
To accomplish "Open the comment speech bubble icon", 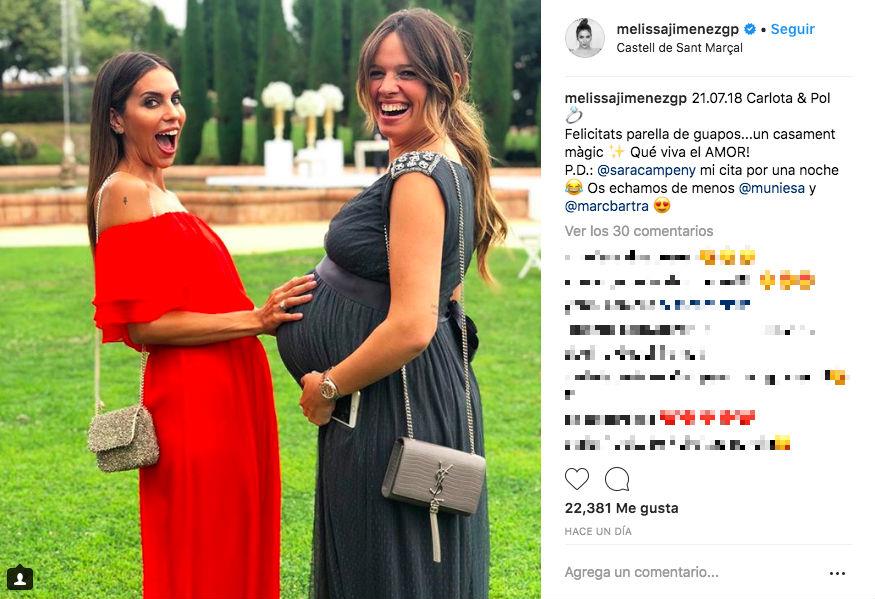I will (x=617, y=479).
